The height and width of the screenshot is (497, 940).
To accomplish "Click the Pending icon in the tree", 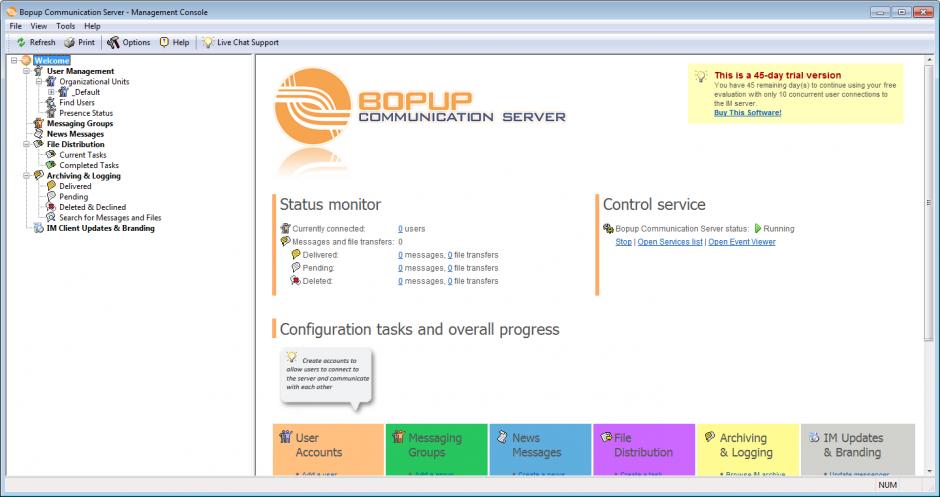I will pyautogui.click(x=51, y=197).
